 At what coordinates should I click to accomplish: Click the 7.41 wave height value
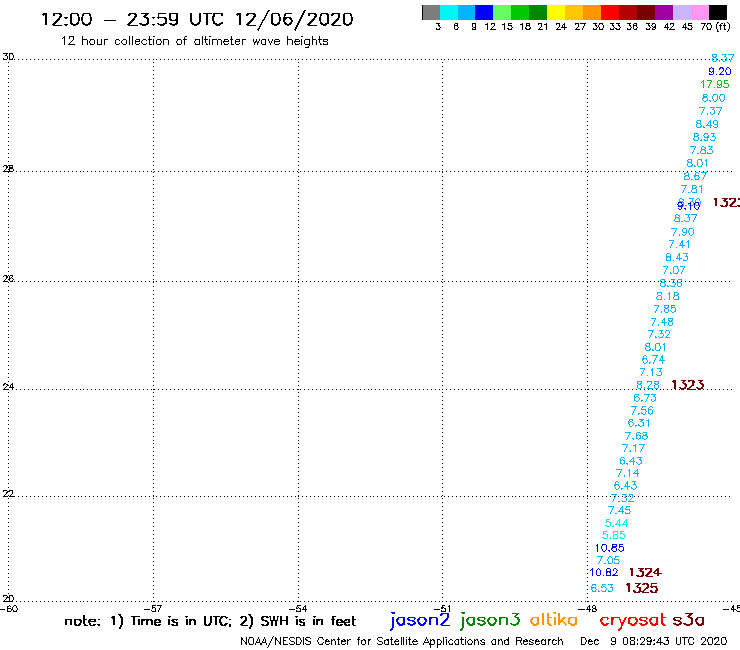[x=679, y=245]
